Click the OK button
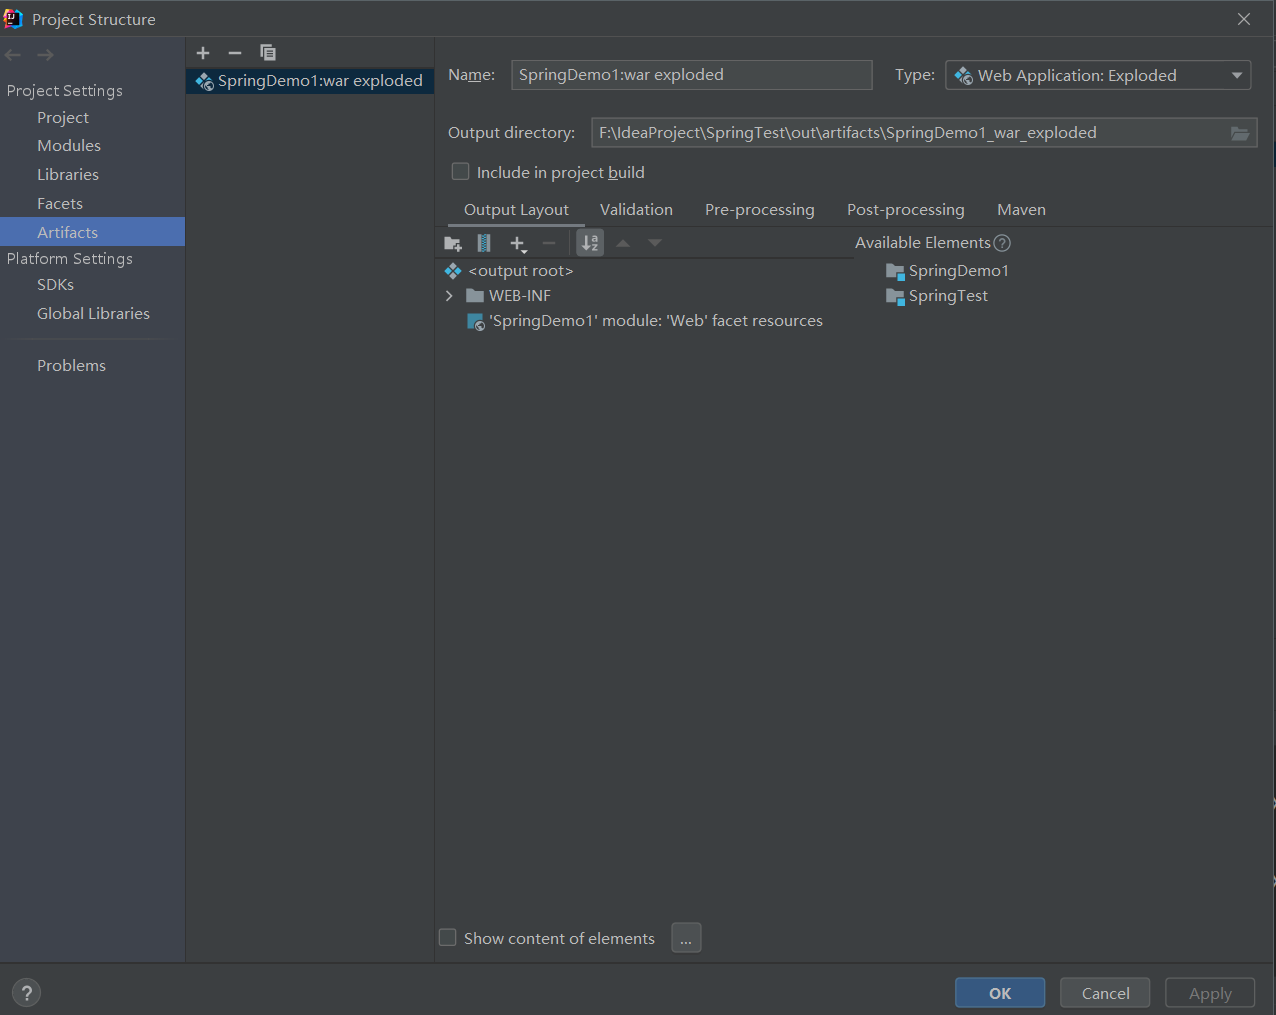 [1000, 993]
